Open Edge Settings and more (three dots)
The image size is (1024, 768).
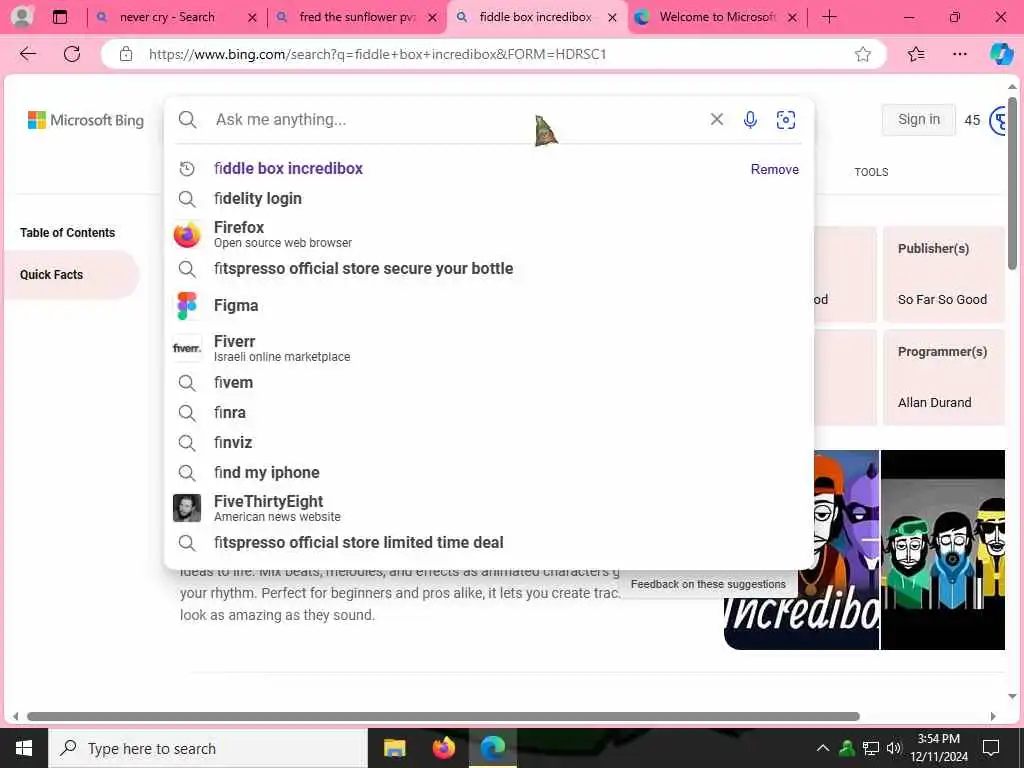click(959, 54)
